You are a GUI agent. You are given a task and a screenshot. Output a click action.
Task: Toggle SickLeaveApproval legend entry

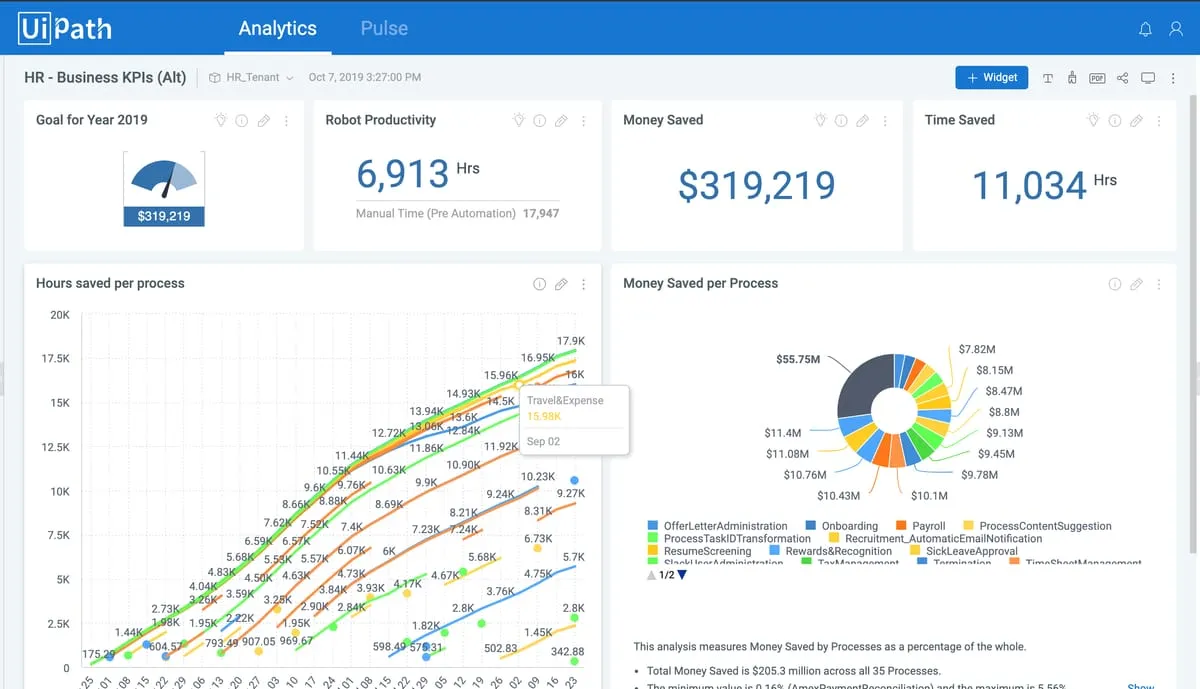click(962, 551)
